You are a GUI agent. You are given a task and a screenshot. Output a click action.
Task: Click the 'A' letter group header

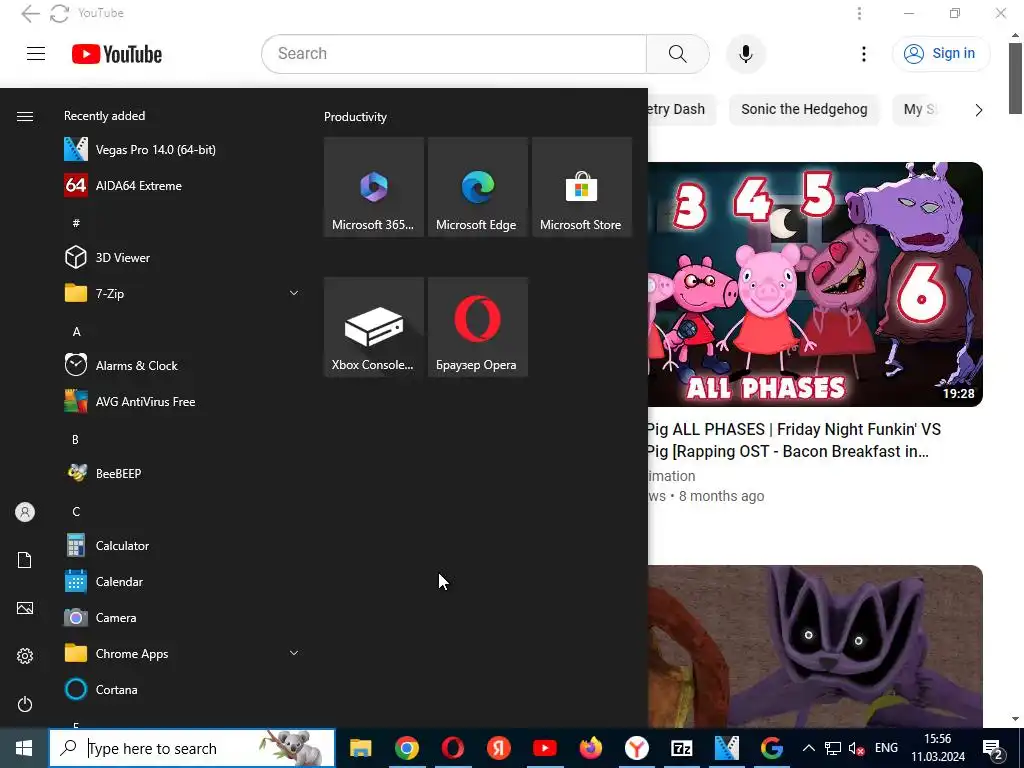[76, 331]
